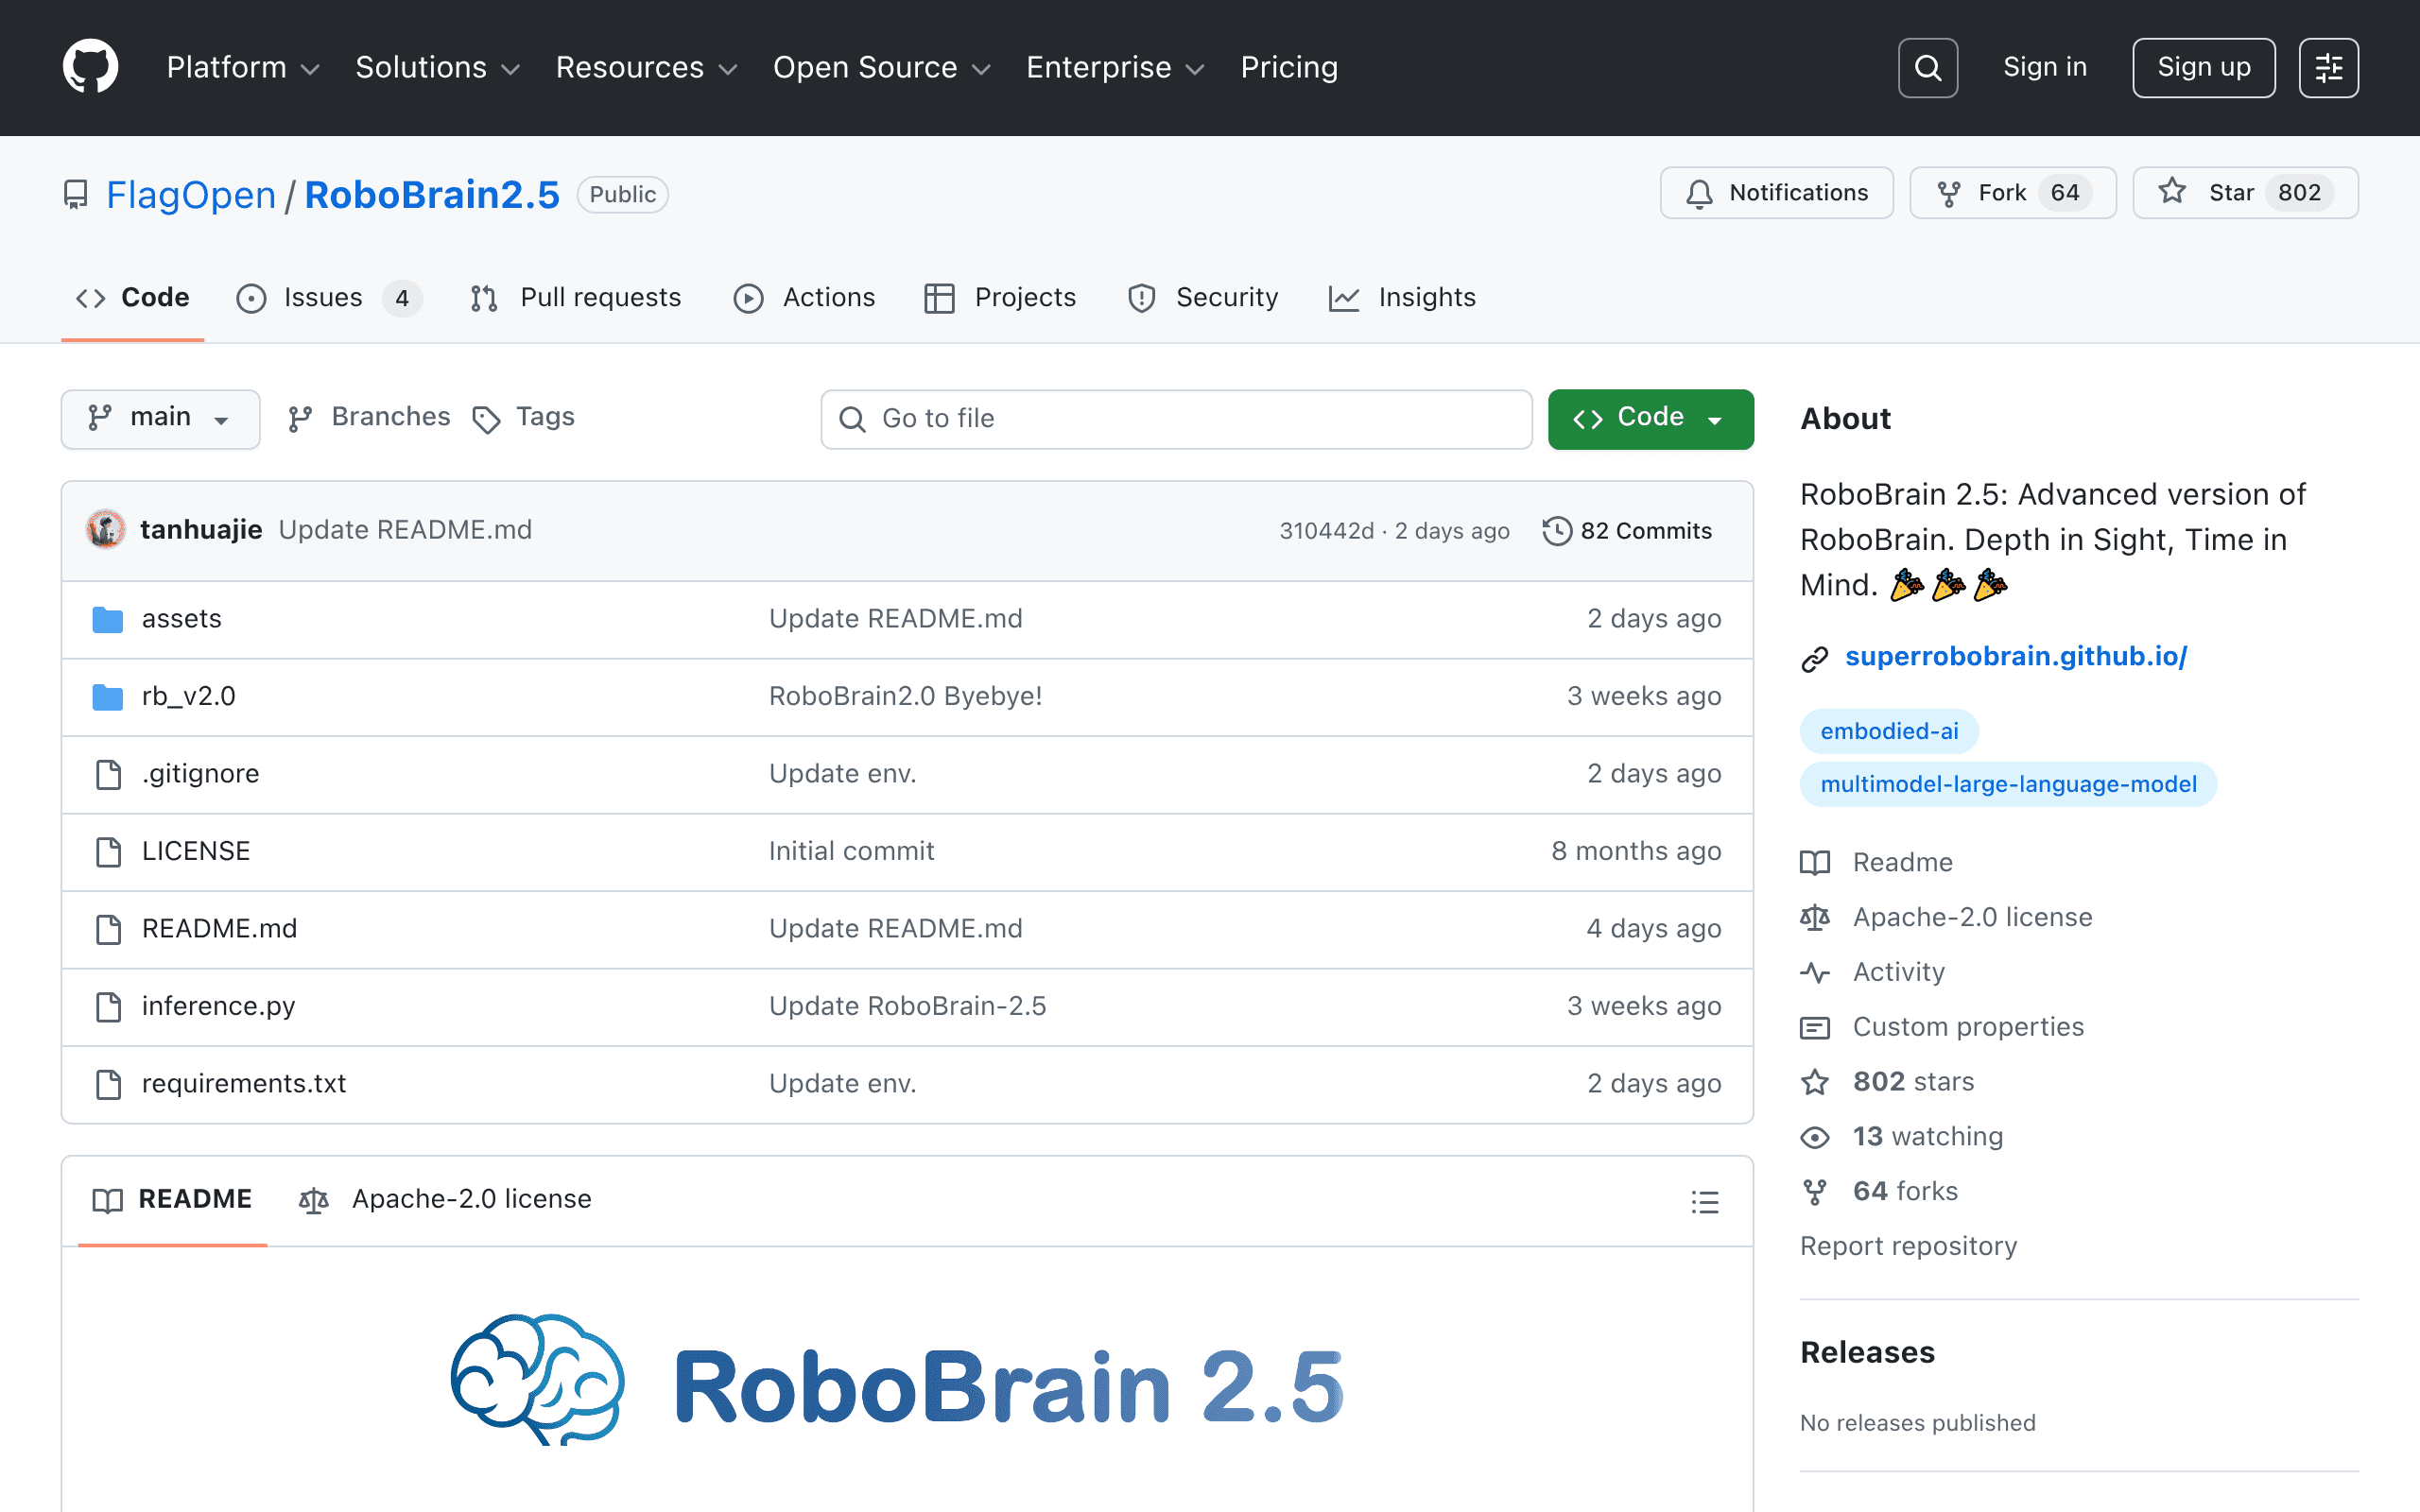Open the FlagOpen organization link
The height and width of the screenshot is (1512, 2420).
191,194
